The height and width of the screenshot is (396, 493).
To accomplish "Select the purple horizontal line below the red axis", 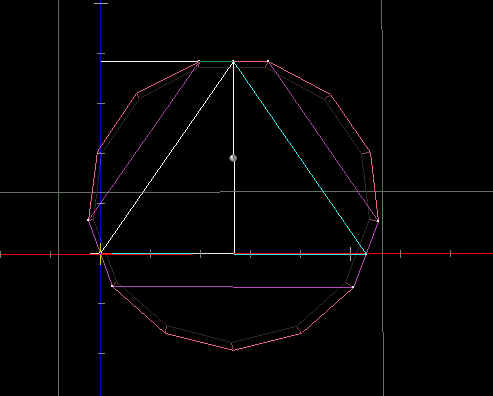I will [233, 287].
